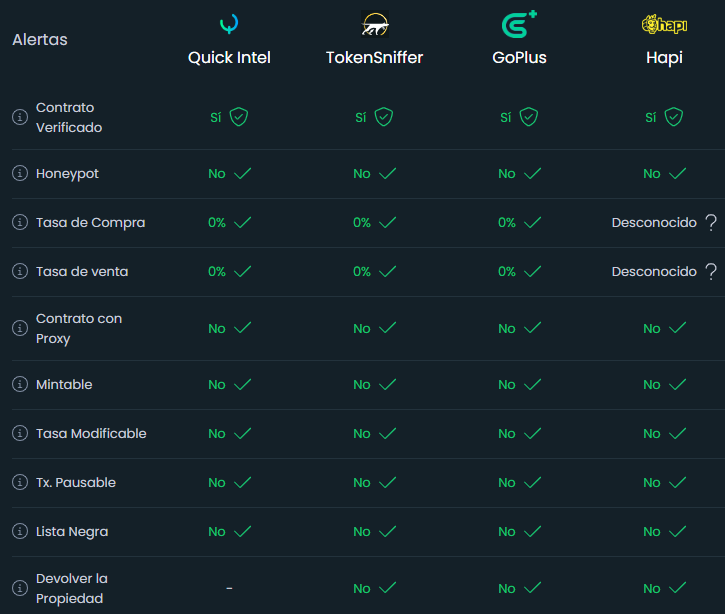Click the Tasa de venta label
Image resolution: width=725 pixels, height=614 pixels.
pos(82,271)
